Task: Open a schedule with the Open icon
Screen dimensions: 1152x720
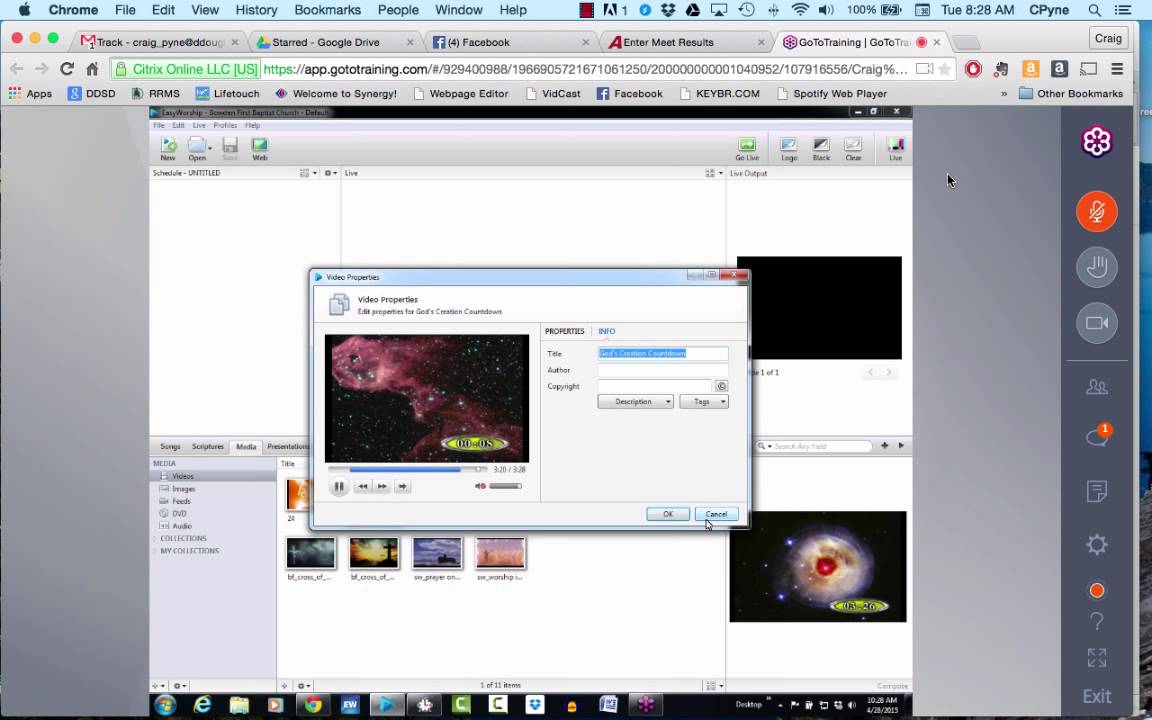Action: click(x=196, y=148)
